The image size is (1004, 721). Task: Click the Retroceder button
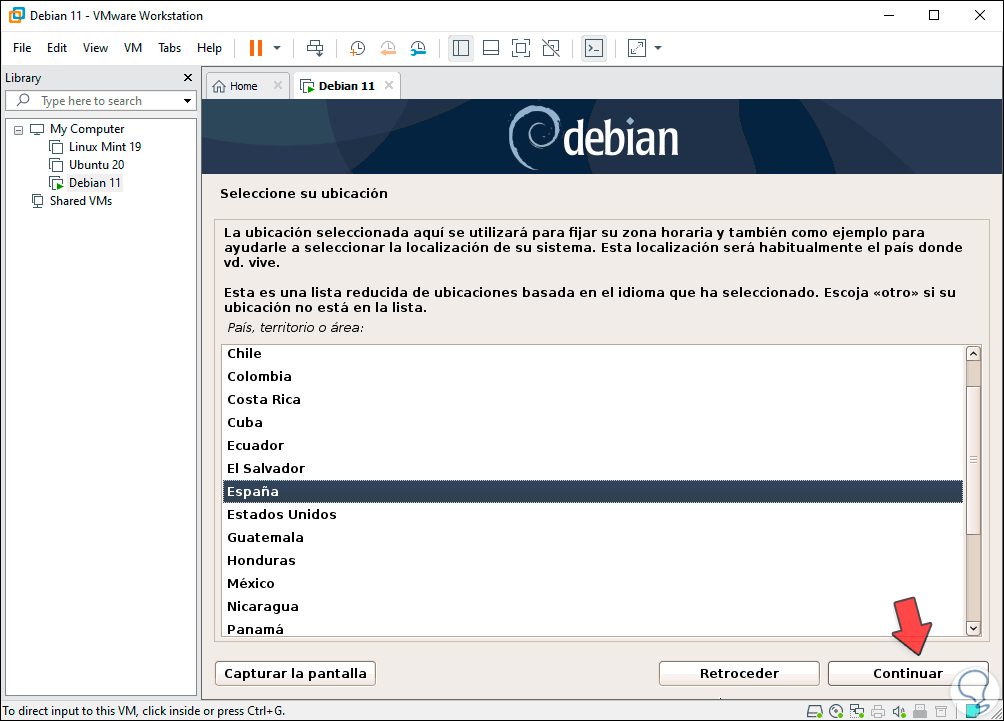click(739, 674)
